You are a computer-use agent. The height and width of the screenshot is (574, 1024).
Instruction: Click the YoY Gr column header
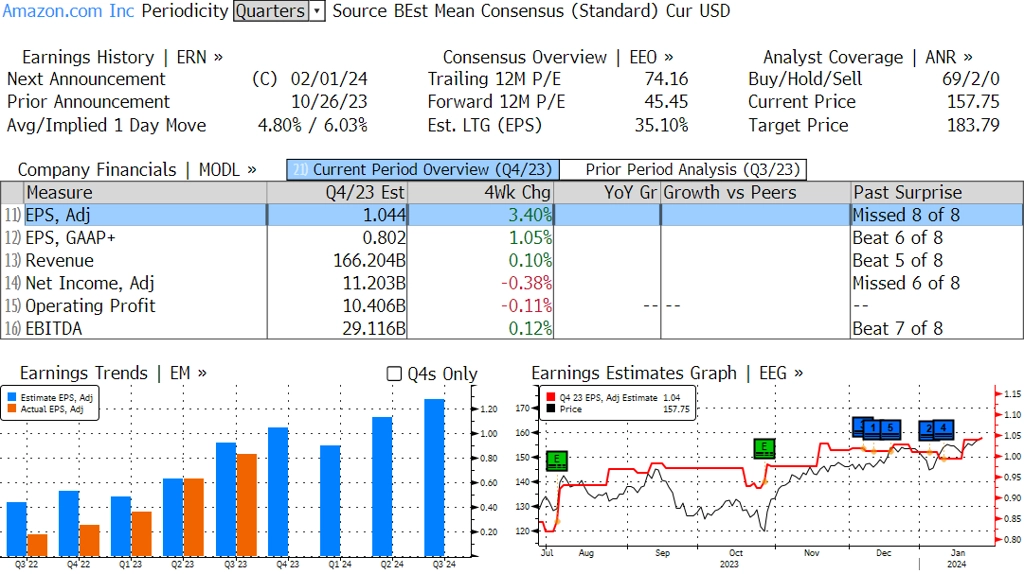(607, 193)
